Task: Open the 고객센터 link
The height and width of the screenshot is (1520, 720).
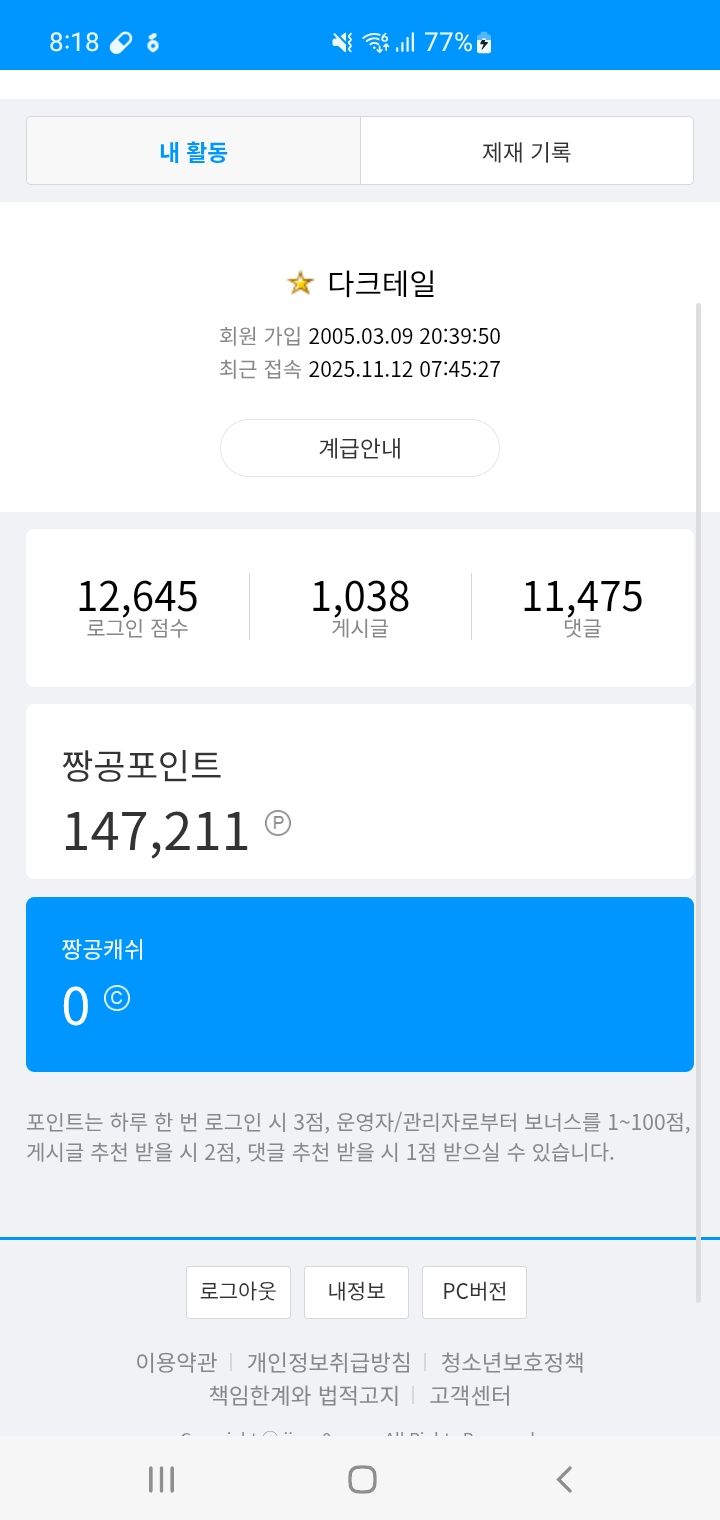Action: click(x=470, y=1396)
